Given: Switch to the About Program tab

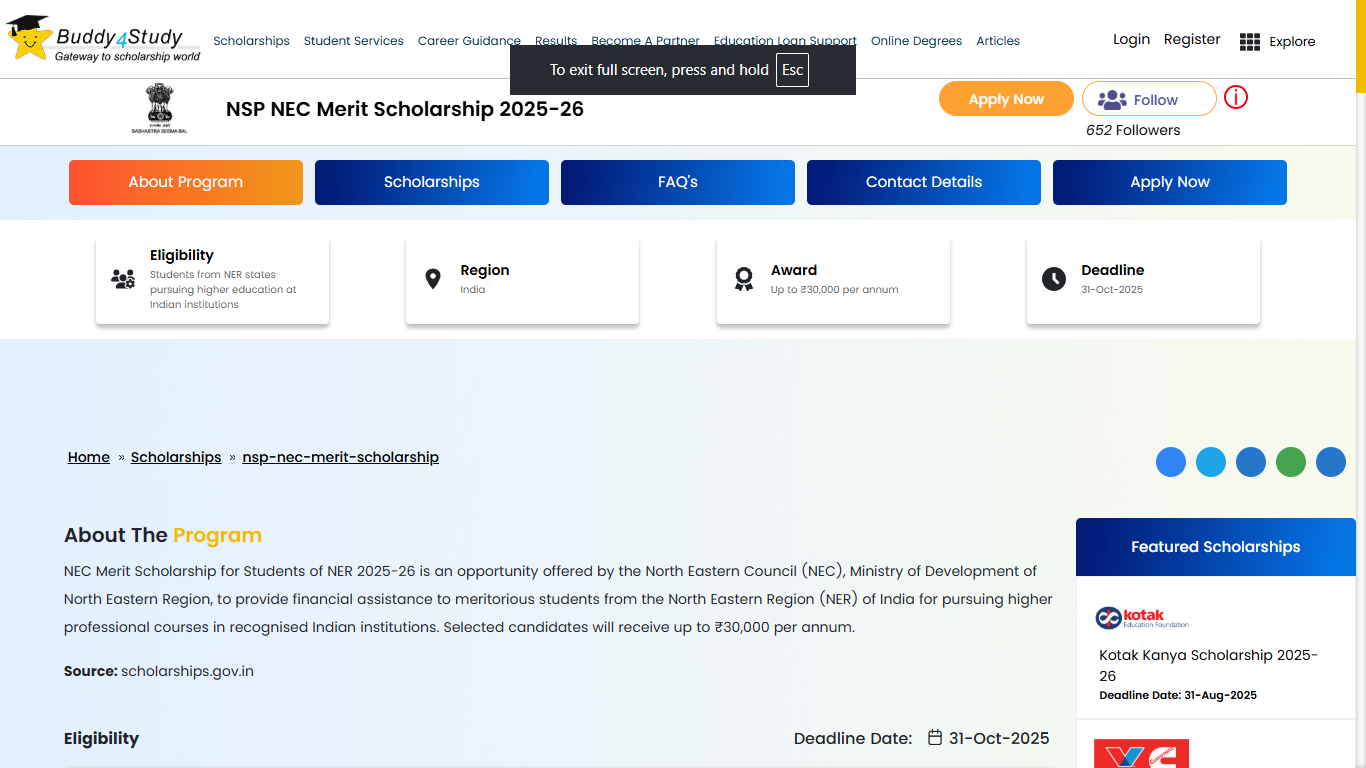Looking at the screenshot, I should coord(186,182).
